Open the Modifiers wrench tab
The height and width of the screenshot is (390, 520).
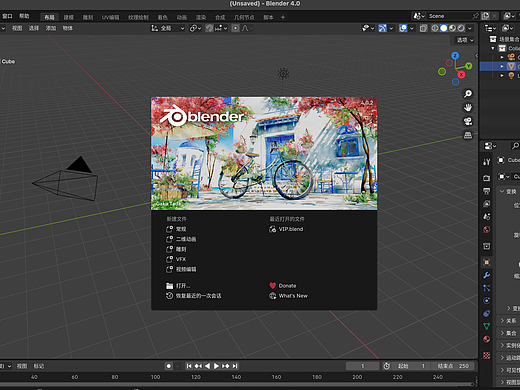click(487, 275)
